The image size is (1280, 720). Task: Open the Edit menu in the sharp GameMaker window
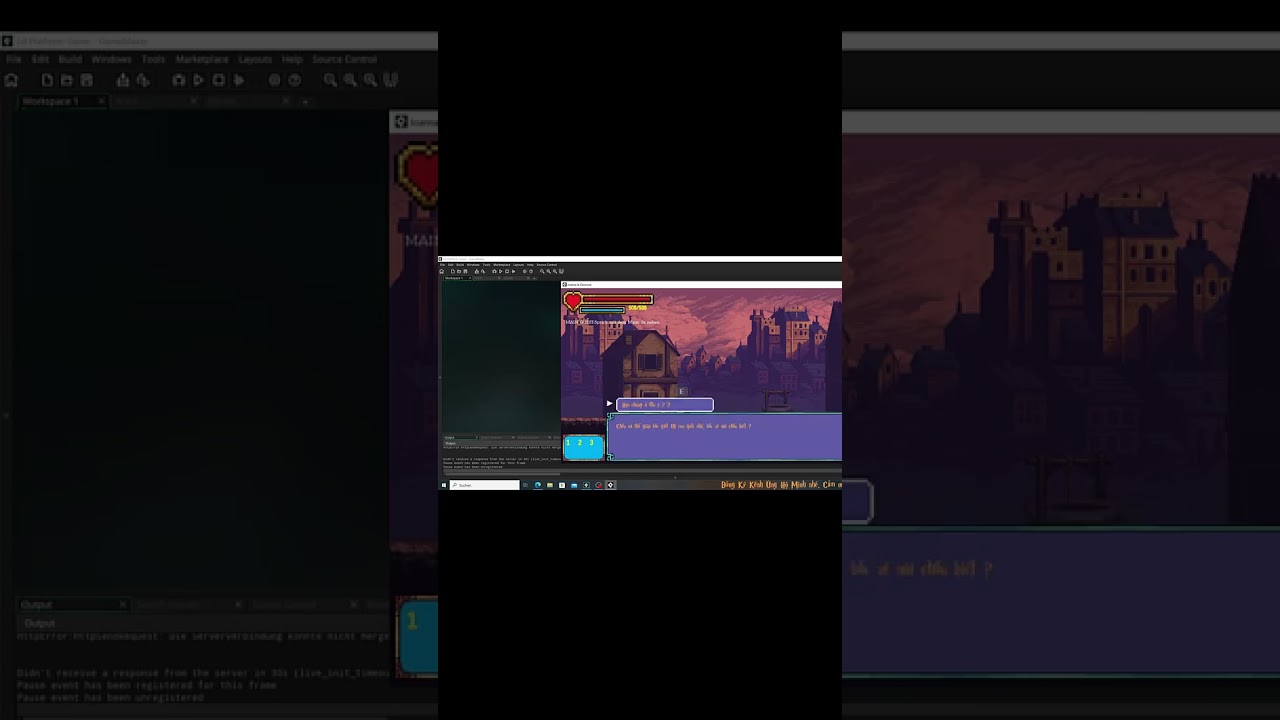(x=451, y=265)
